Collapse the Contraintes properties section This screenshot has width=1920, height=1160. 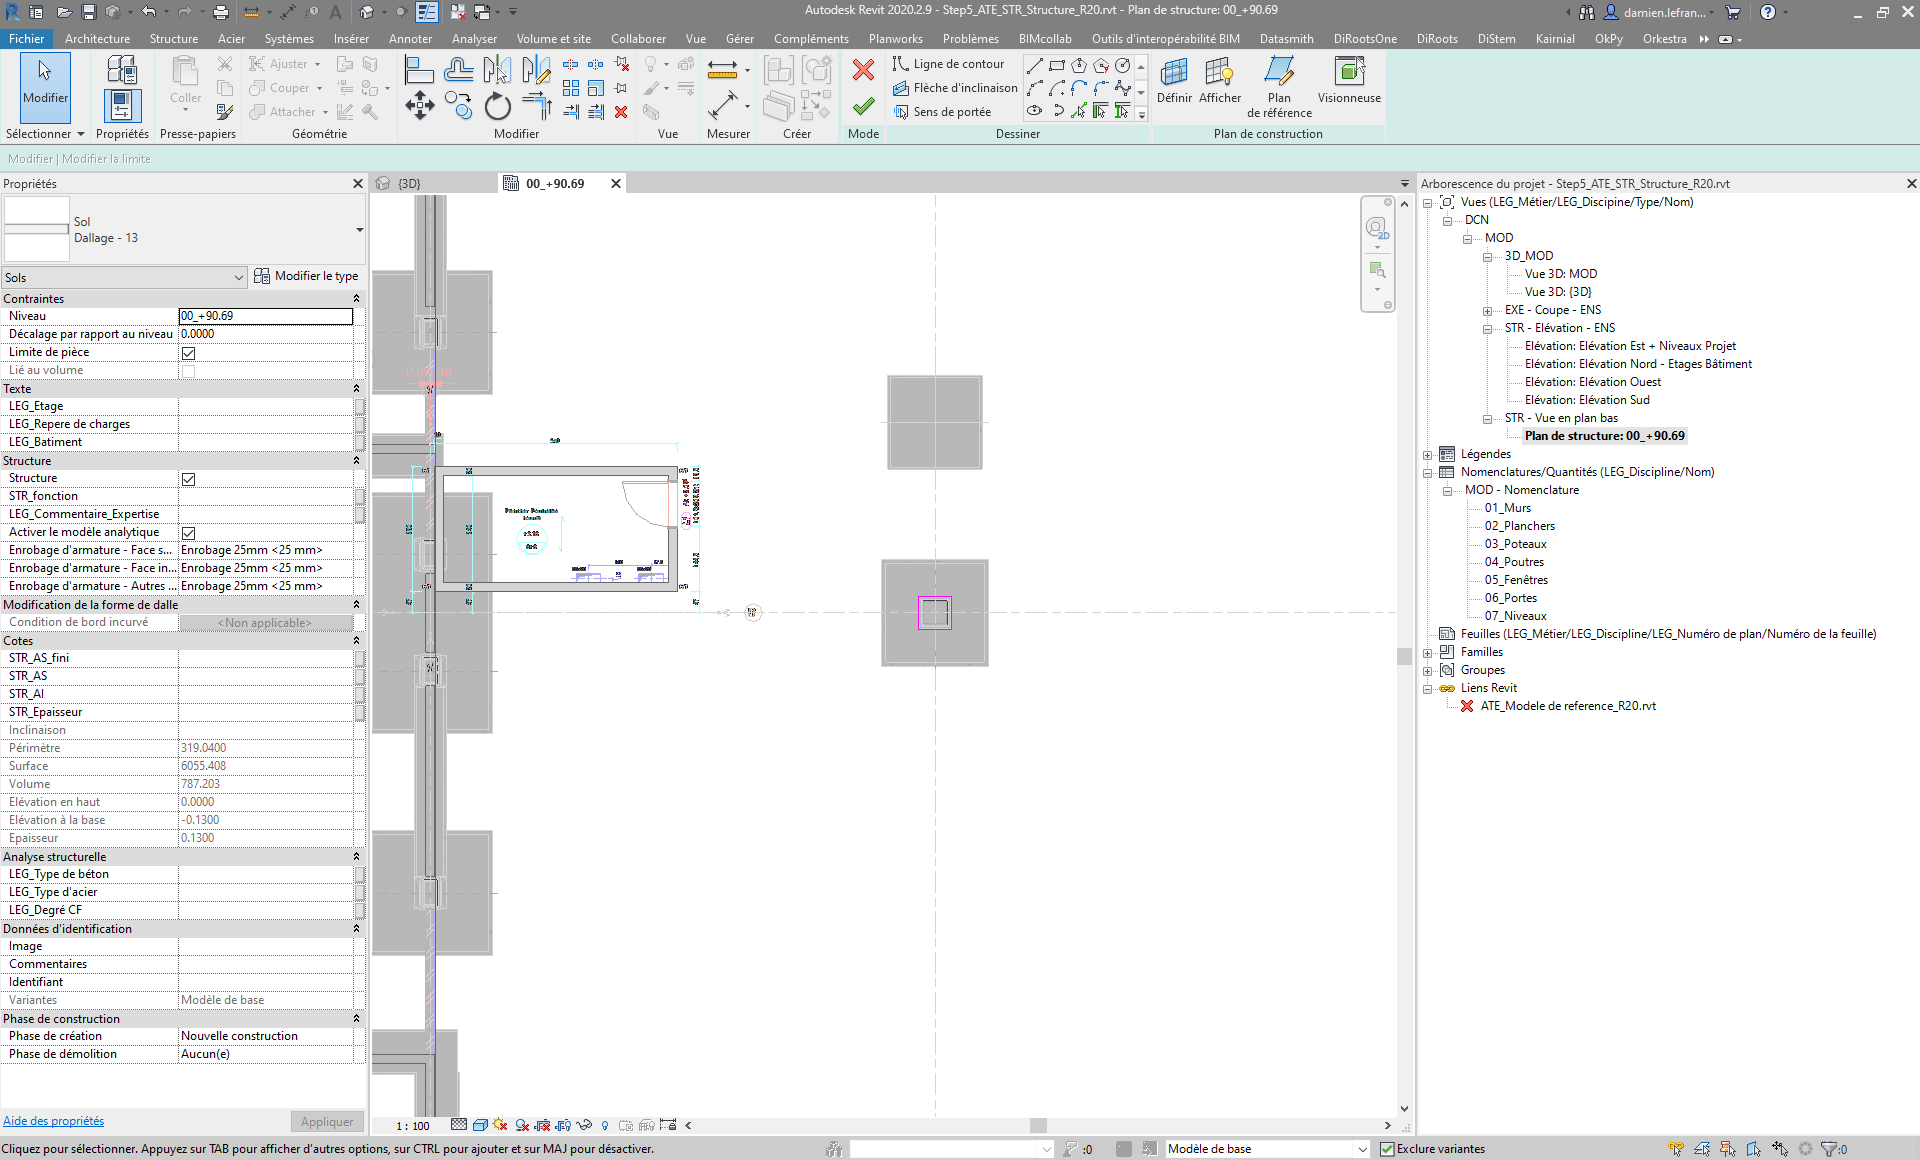pos(356,299)
